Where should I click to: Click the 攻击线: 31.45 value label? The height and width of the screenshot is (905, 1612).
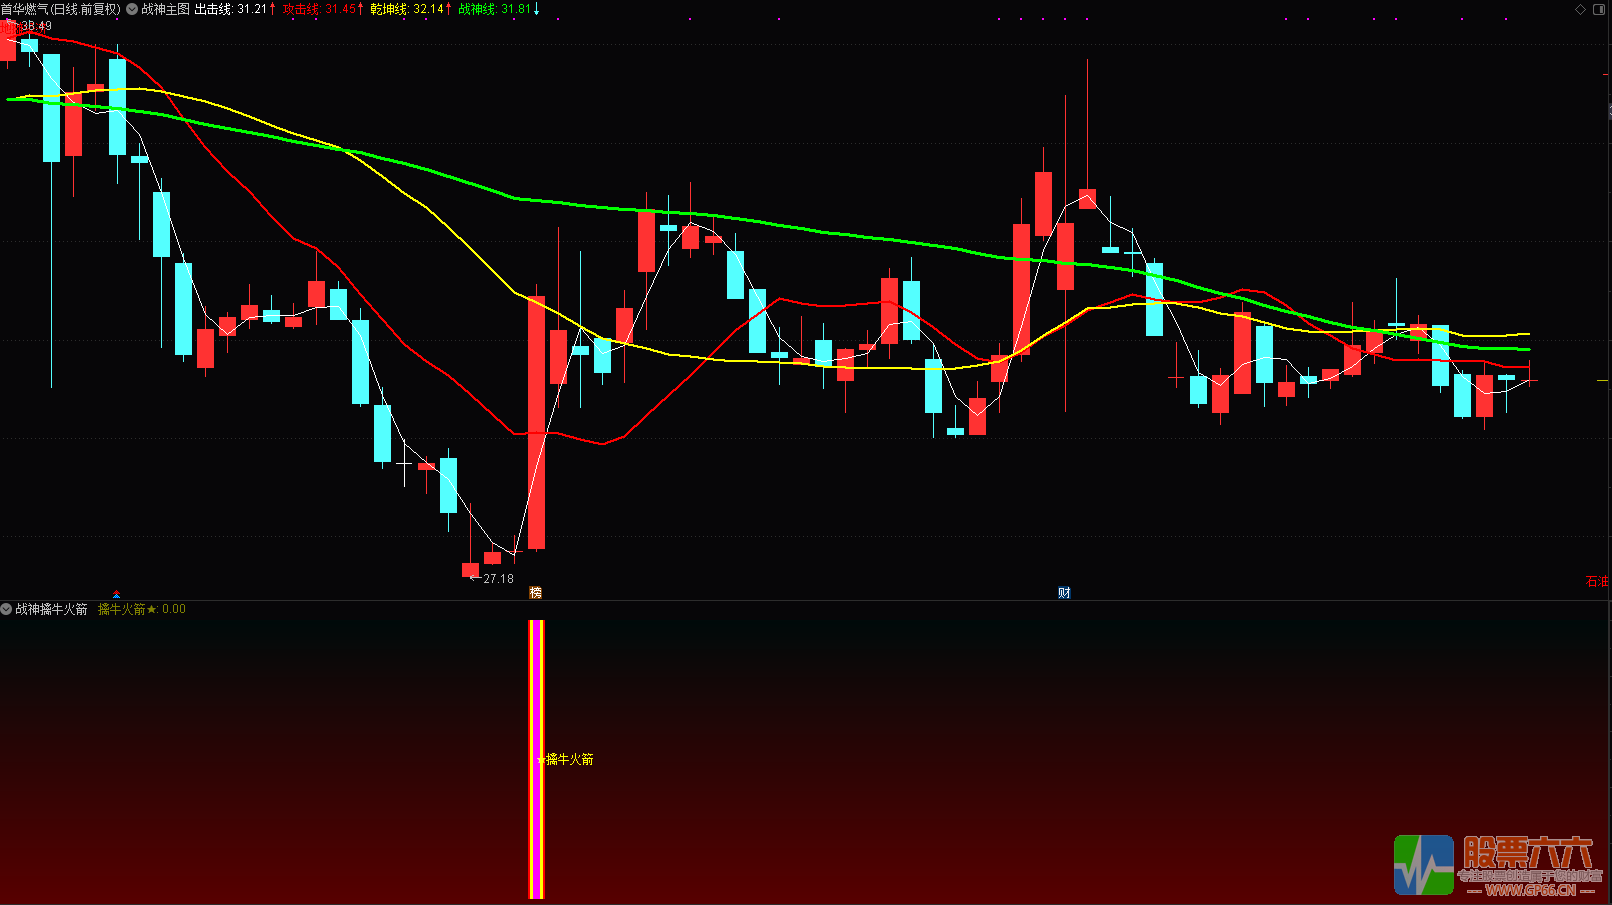click(x=319, y=9)
